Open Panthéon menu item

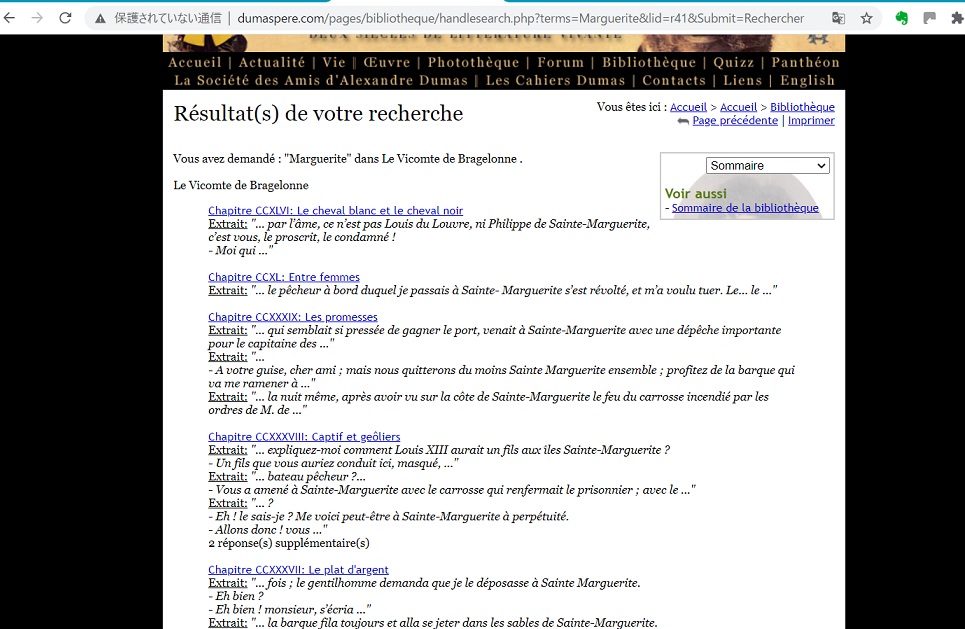[806, 62]
